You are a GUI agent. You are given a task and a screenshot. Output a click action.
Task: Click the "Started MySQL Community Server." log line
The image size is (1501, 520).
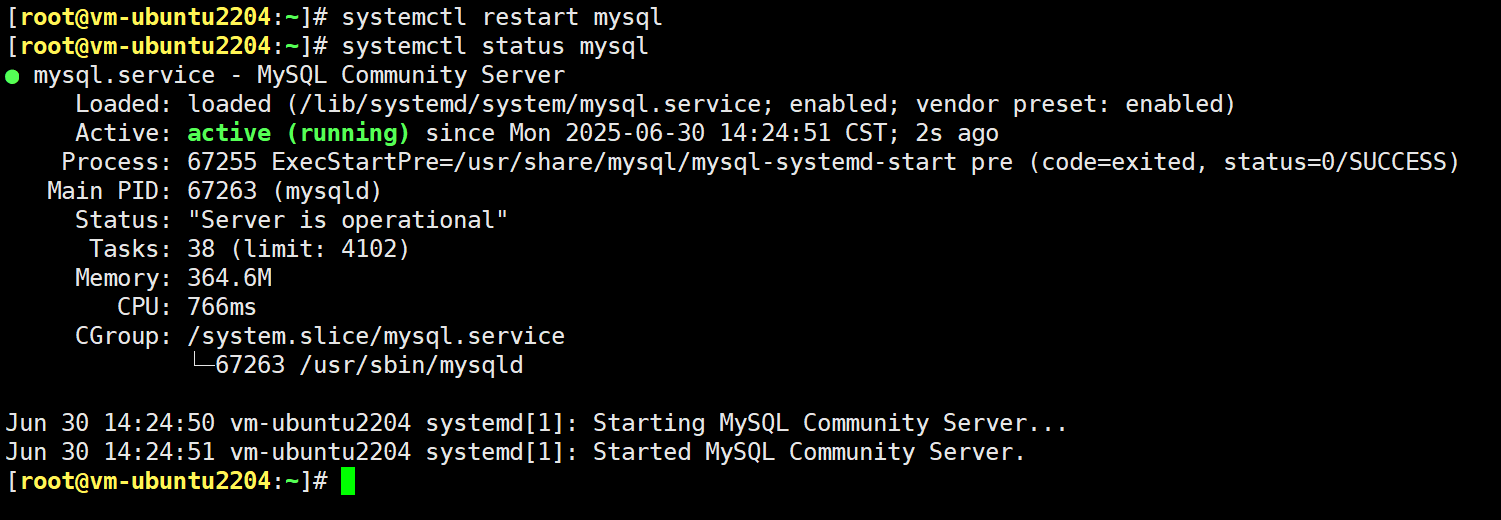pyautogui.click(x=809, y=452)
